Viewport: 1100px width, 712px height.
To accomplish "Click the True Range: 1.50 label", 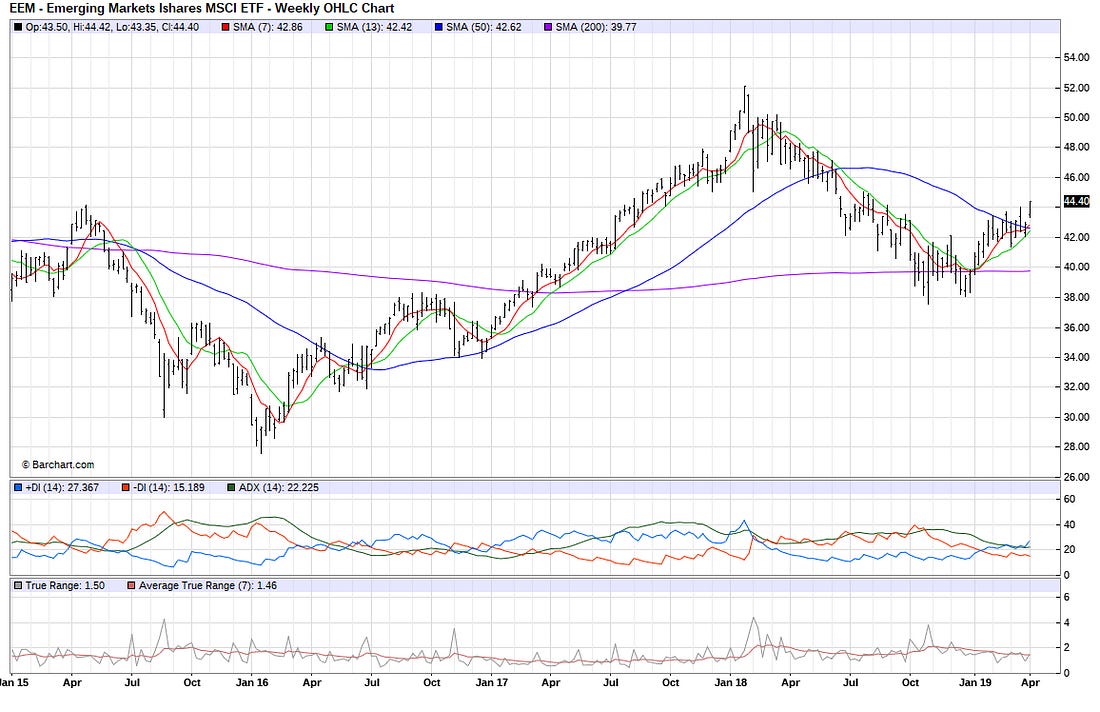I will tap(65, 586).
